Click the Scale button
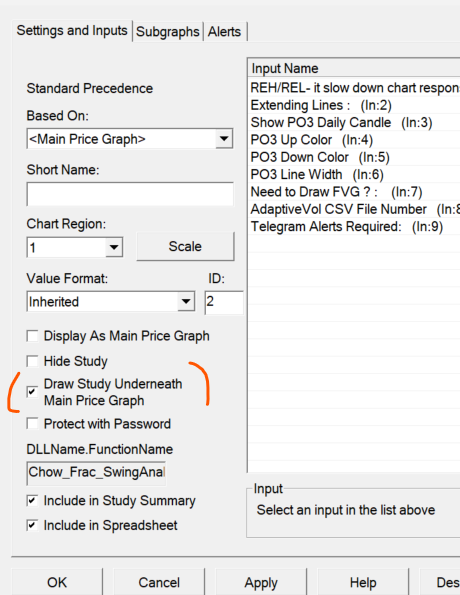Viewport: 460px width, 595px height. click(185, 247)
